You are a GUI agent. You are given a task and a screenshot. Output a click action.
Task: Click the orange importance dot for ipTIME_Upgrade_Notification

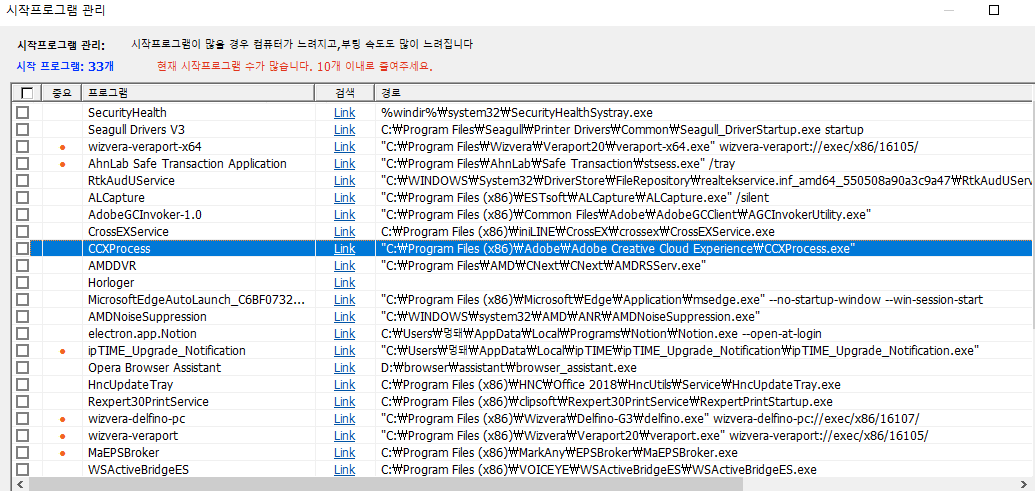coord(62,351)
